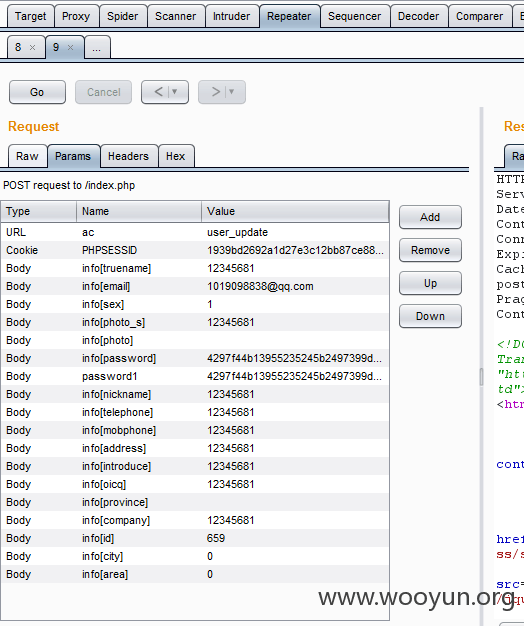Click the info[sex] parameter row

[195, 304]
